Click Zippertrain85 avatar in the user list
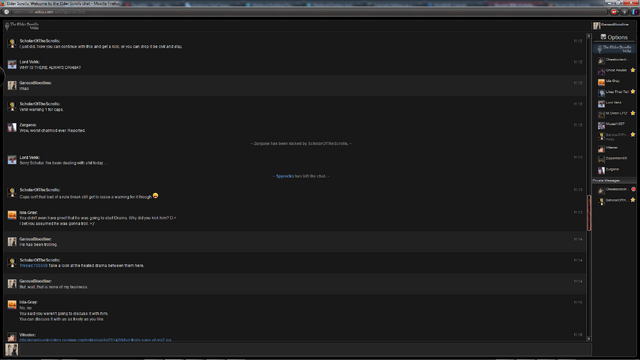 coord(601,159)
